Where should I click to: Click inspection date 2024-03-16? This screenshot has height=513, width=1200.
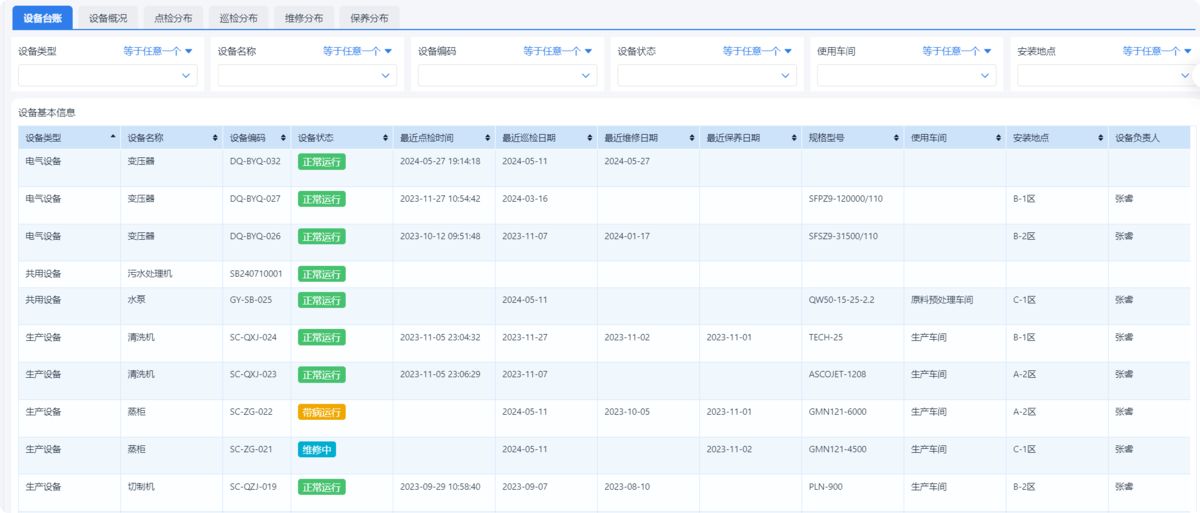pyautogui.click(x=525, y=198)
